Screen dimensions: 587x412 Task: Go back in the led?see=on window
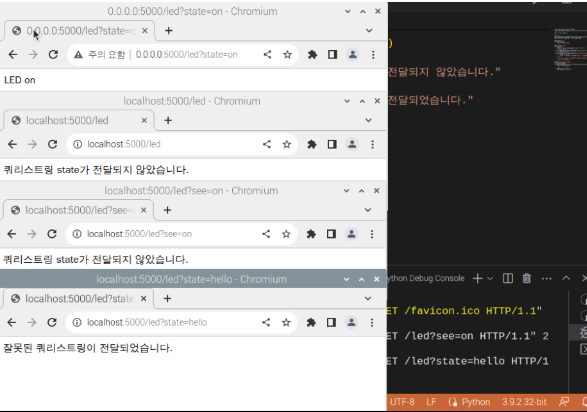(12, 234)
